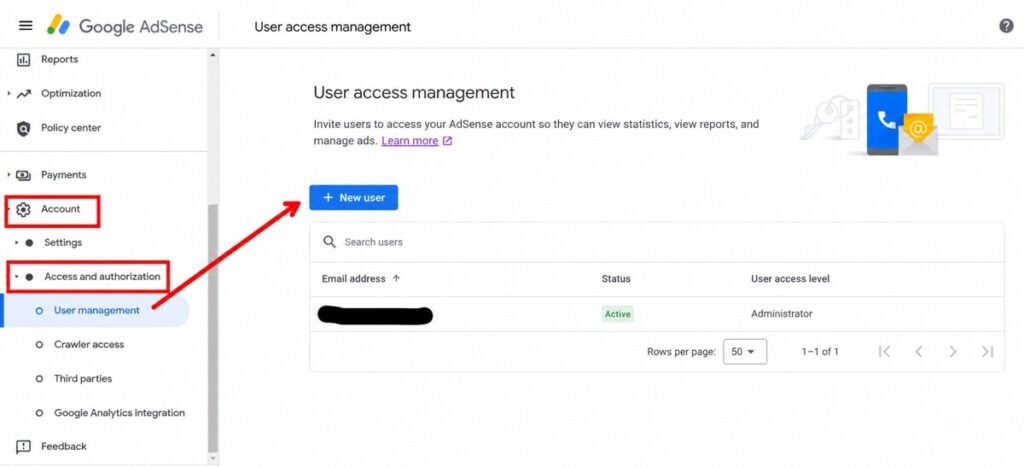This screenshot has width=1024, height=467.
Task: Click the sidebar scrollbar thumb
Action: pos(212,329)
